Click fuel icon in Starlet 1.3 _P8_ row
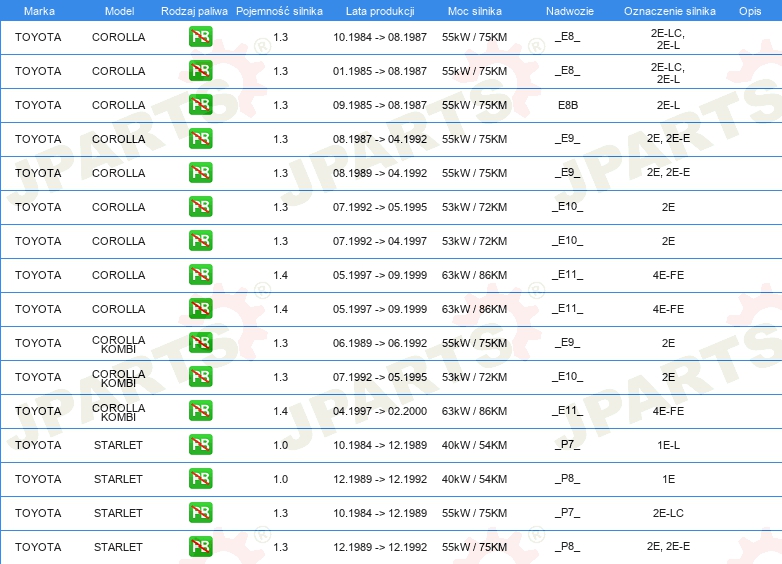The image size is (782, 564). click(x=200, y=547)
